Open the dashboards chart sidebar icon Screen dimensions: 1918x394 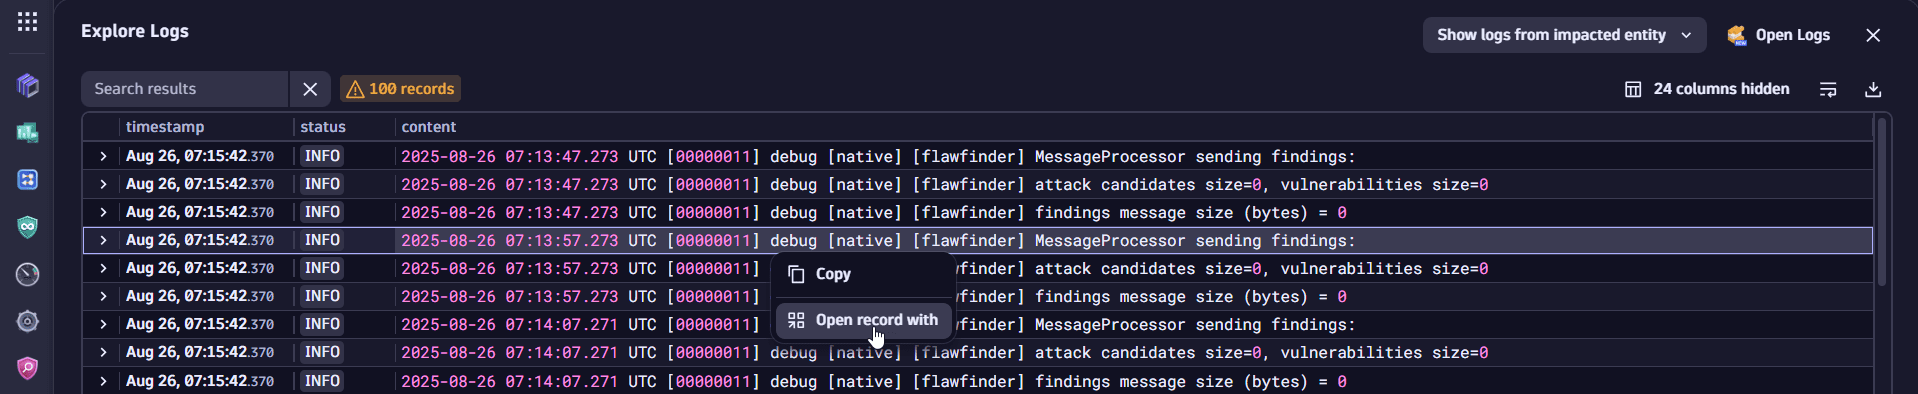[x=27, y=132]
